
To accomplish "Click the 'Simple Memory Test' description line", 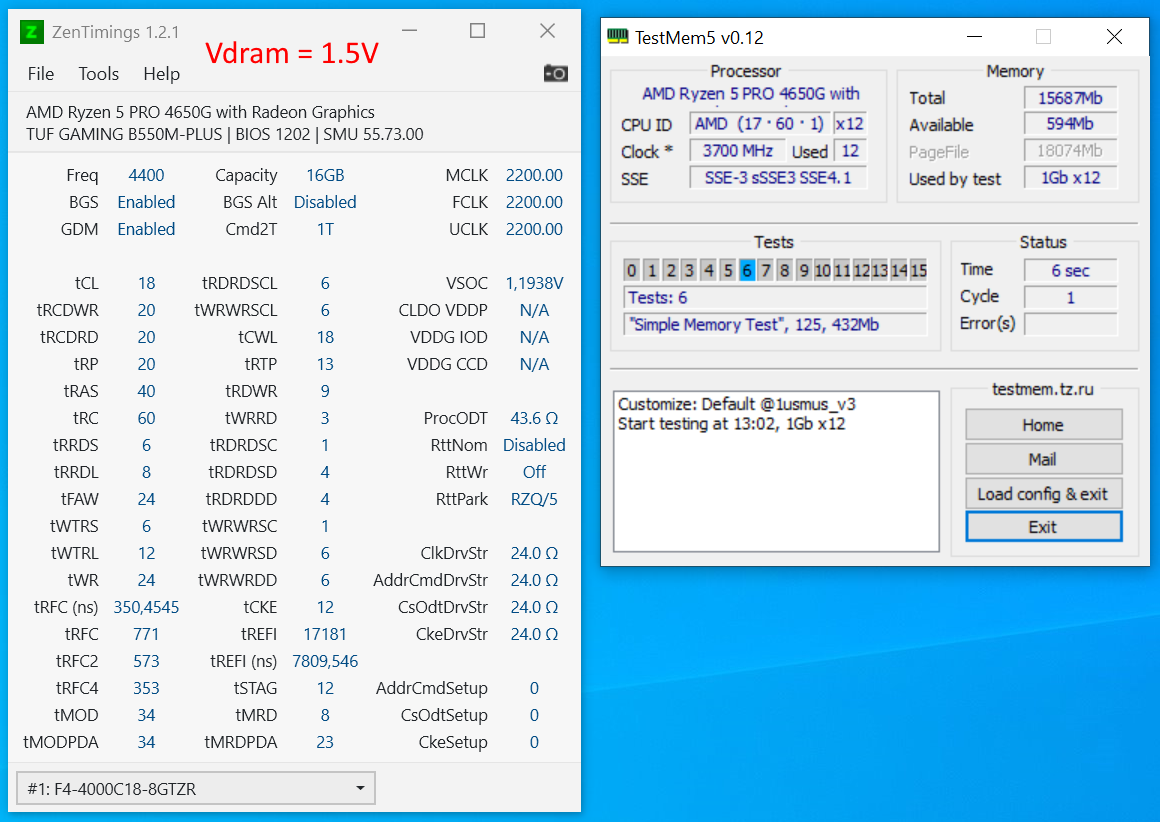I will (775, 324).
